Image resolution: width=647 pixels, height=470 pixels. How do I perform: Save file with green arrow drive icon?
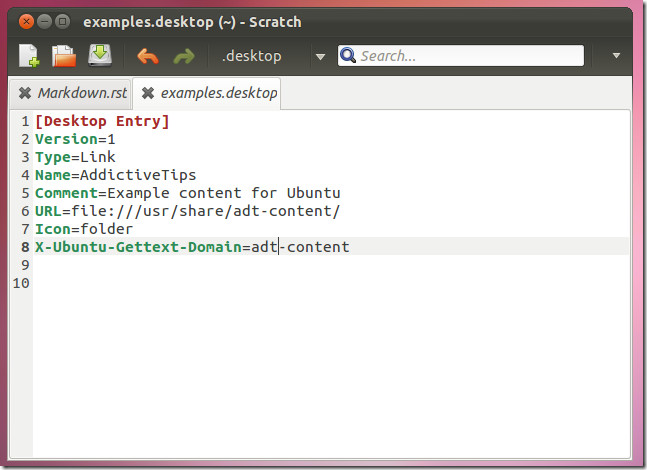click(x=100, y=55)
